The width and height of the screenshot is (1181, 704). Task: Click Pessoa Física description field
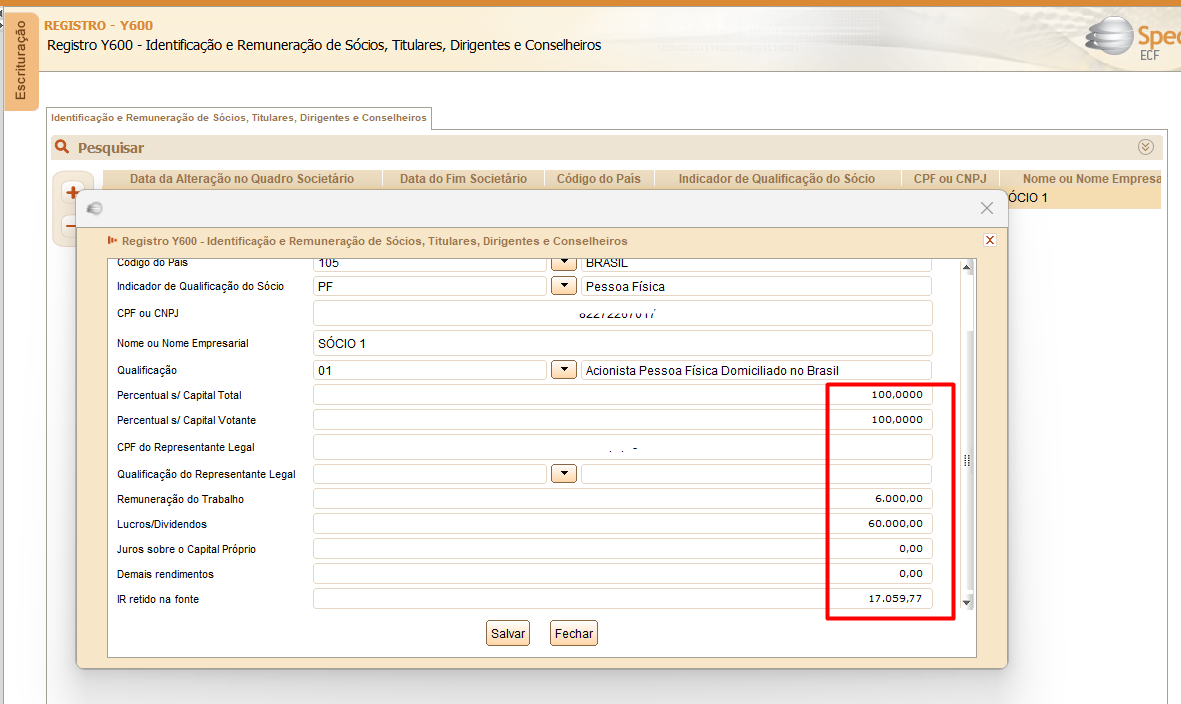[756, 286]
